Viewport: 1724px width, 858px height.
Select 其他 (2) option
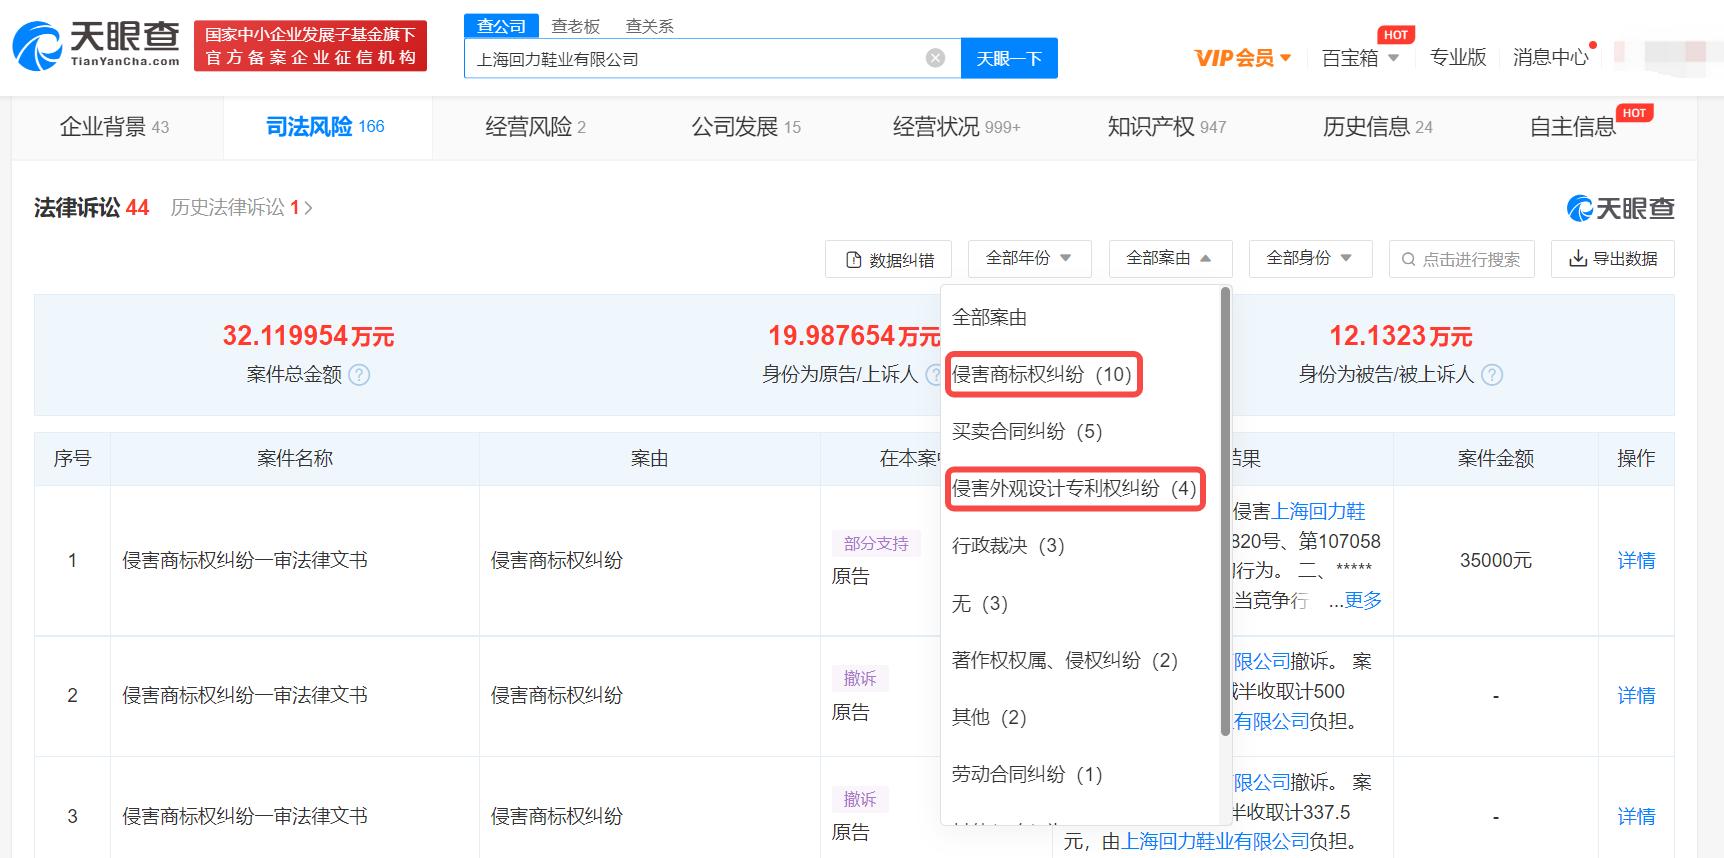pos(989,717)
